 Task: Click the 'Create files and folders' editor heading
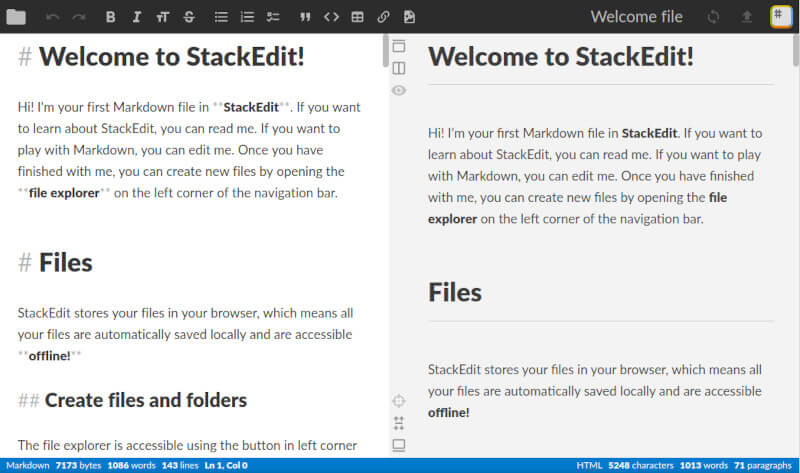coord(145,401)
